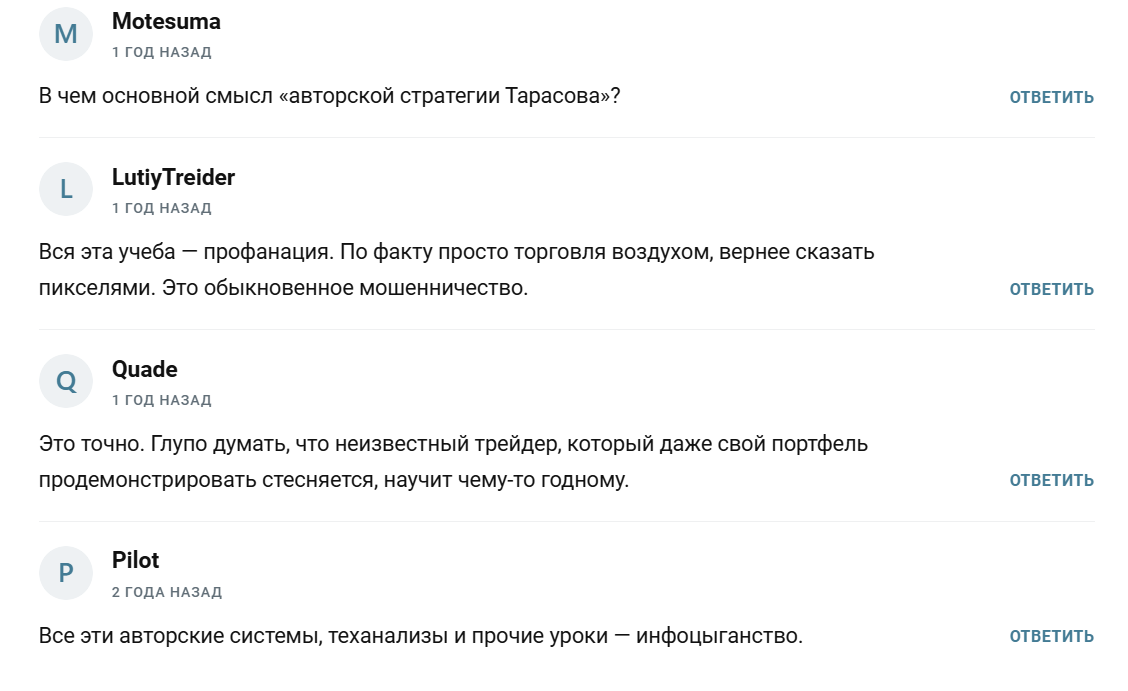Reply to LutiyTreider's comment via ОТВЕТИТЬ
Viewport: 1128px width, 691px height.
pos(1051,289)
